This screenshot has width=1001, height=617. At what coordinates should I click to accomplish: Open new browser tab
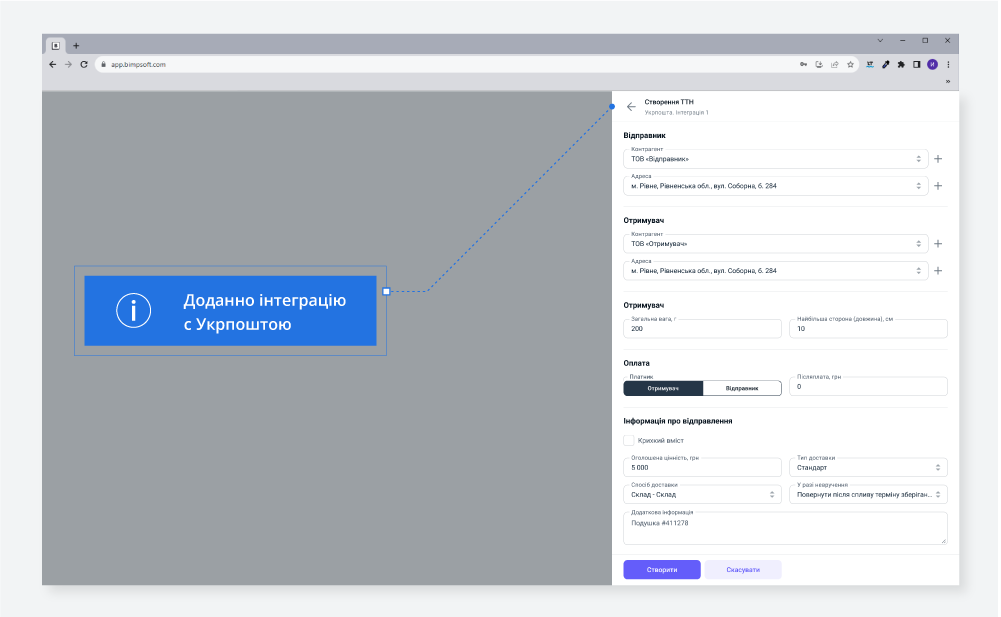click(76, 45)
